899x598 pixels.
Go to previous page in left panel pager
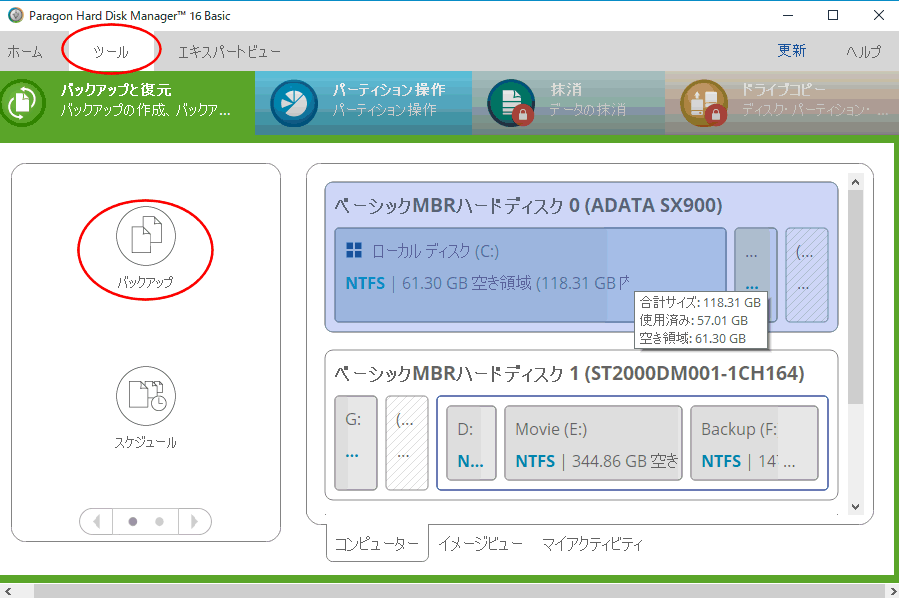97,521
